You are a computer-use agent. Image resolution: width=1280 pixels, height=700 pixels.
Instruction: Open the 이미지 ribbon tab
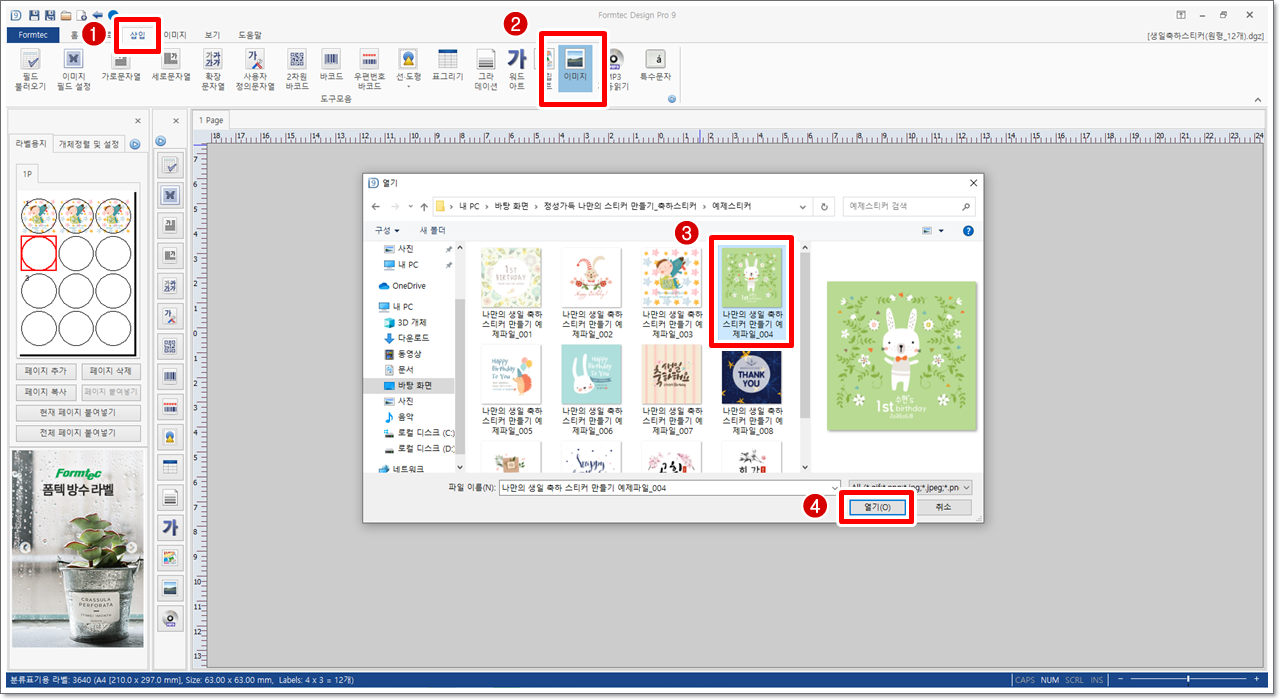click(175, 35)
